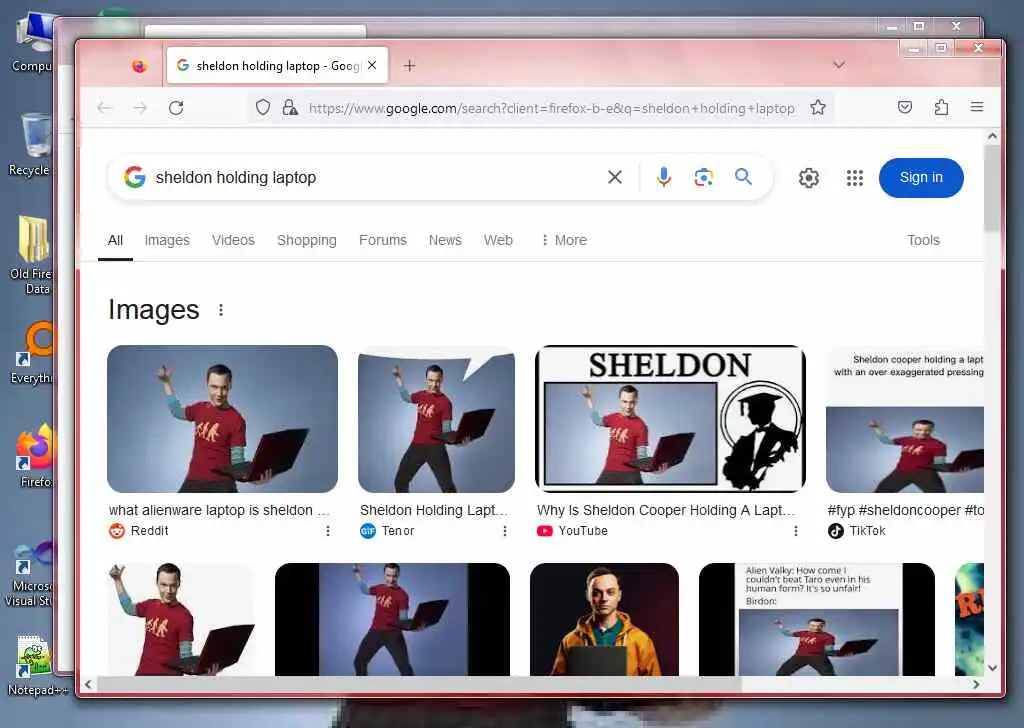Viewport: 1024px width, 728px height.
Task: Click the Google search text field
Action: pos(376,178)
